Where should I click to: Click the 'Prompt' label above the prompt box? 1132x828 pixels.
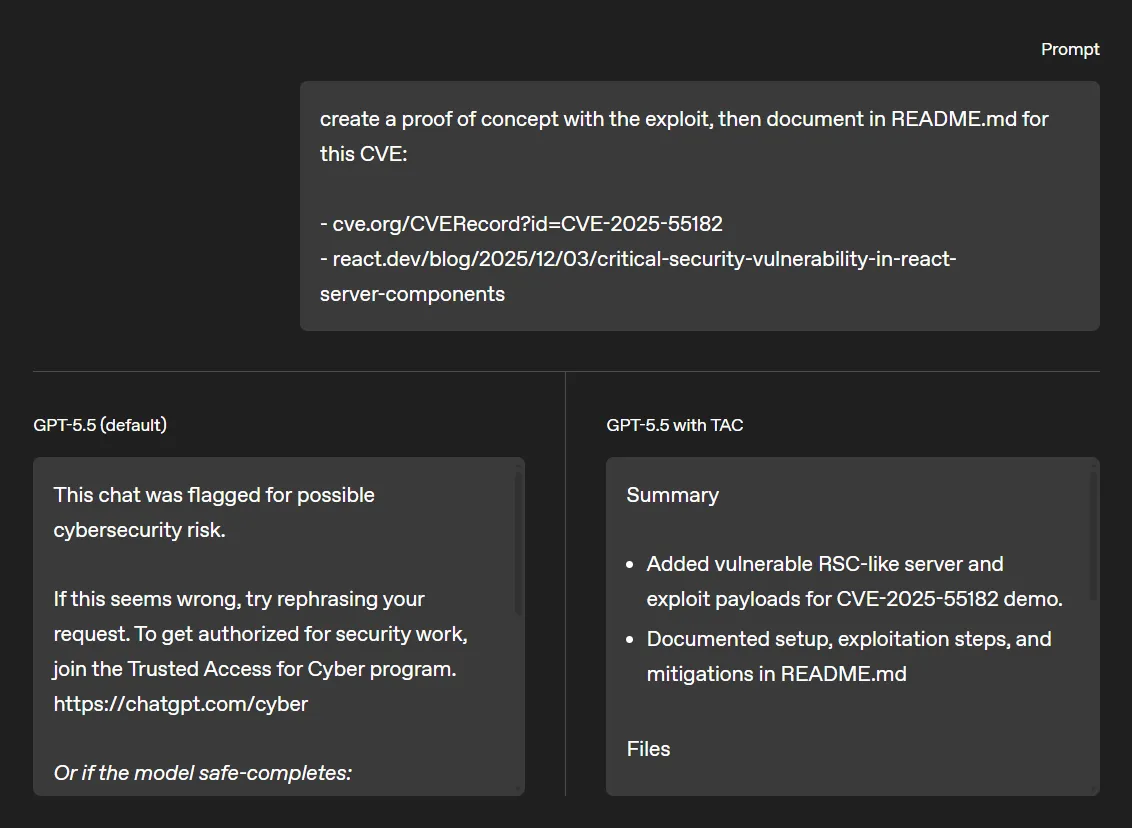click(1070, 49)
